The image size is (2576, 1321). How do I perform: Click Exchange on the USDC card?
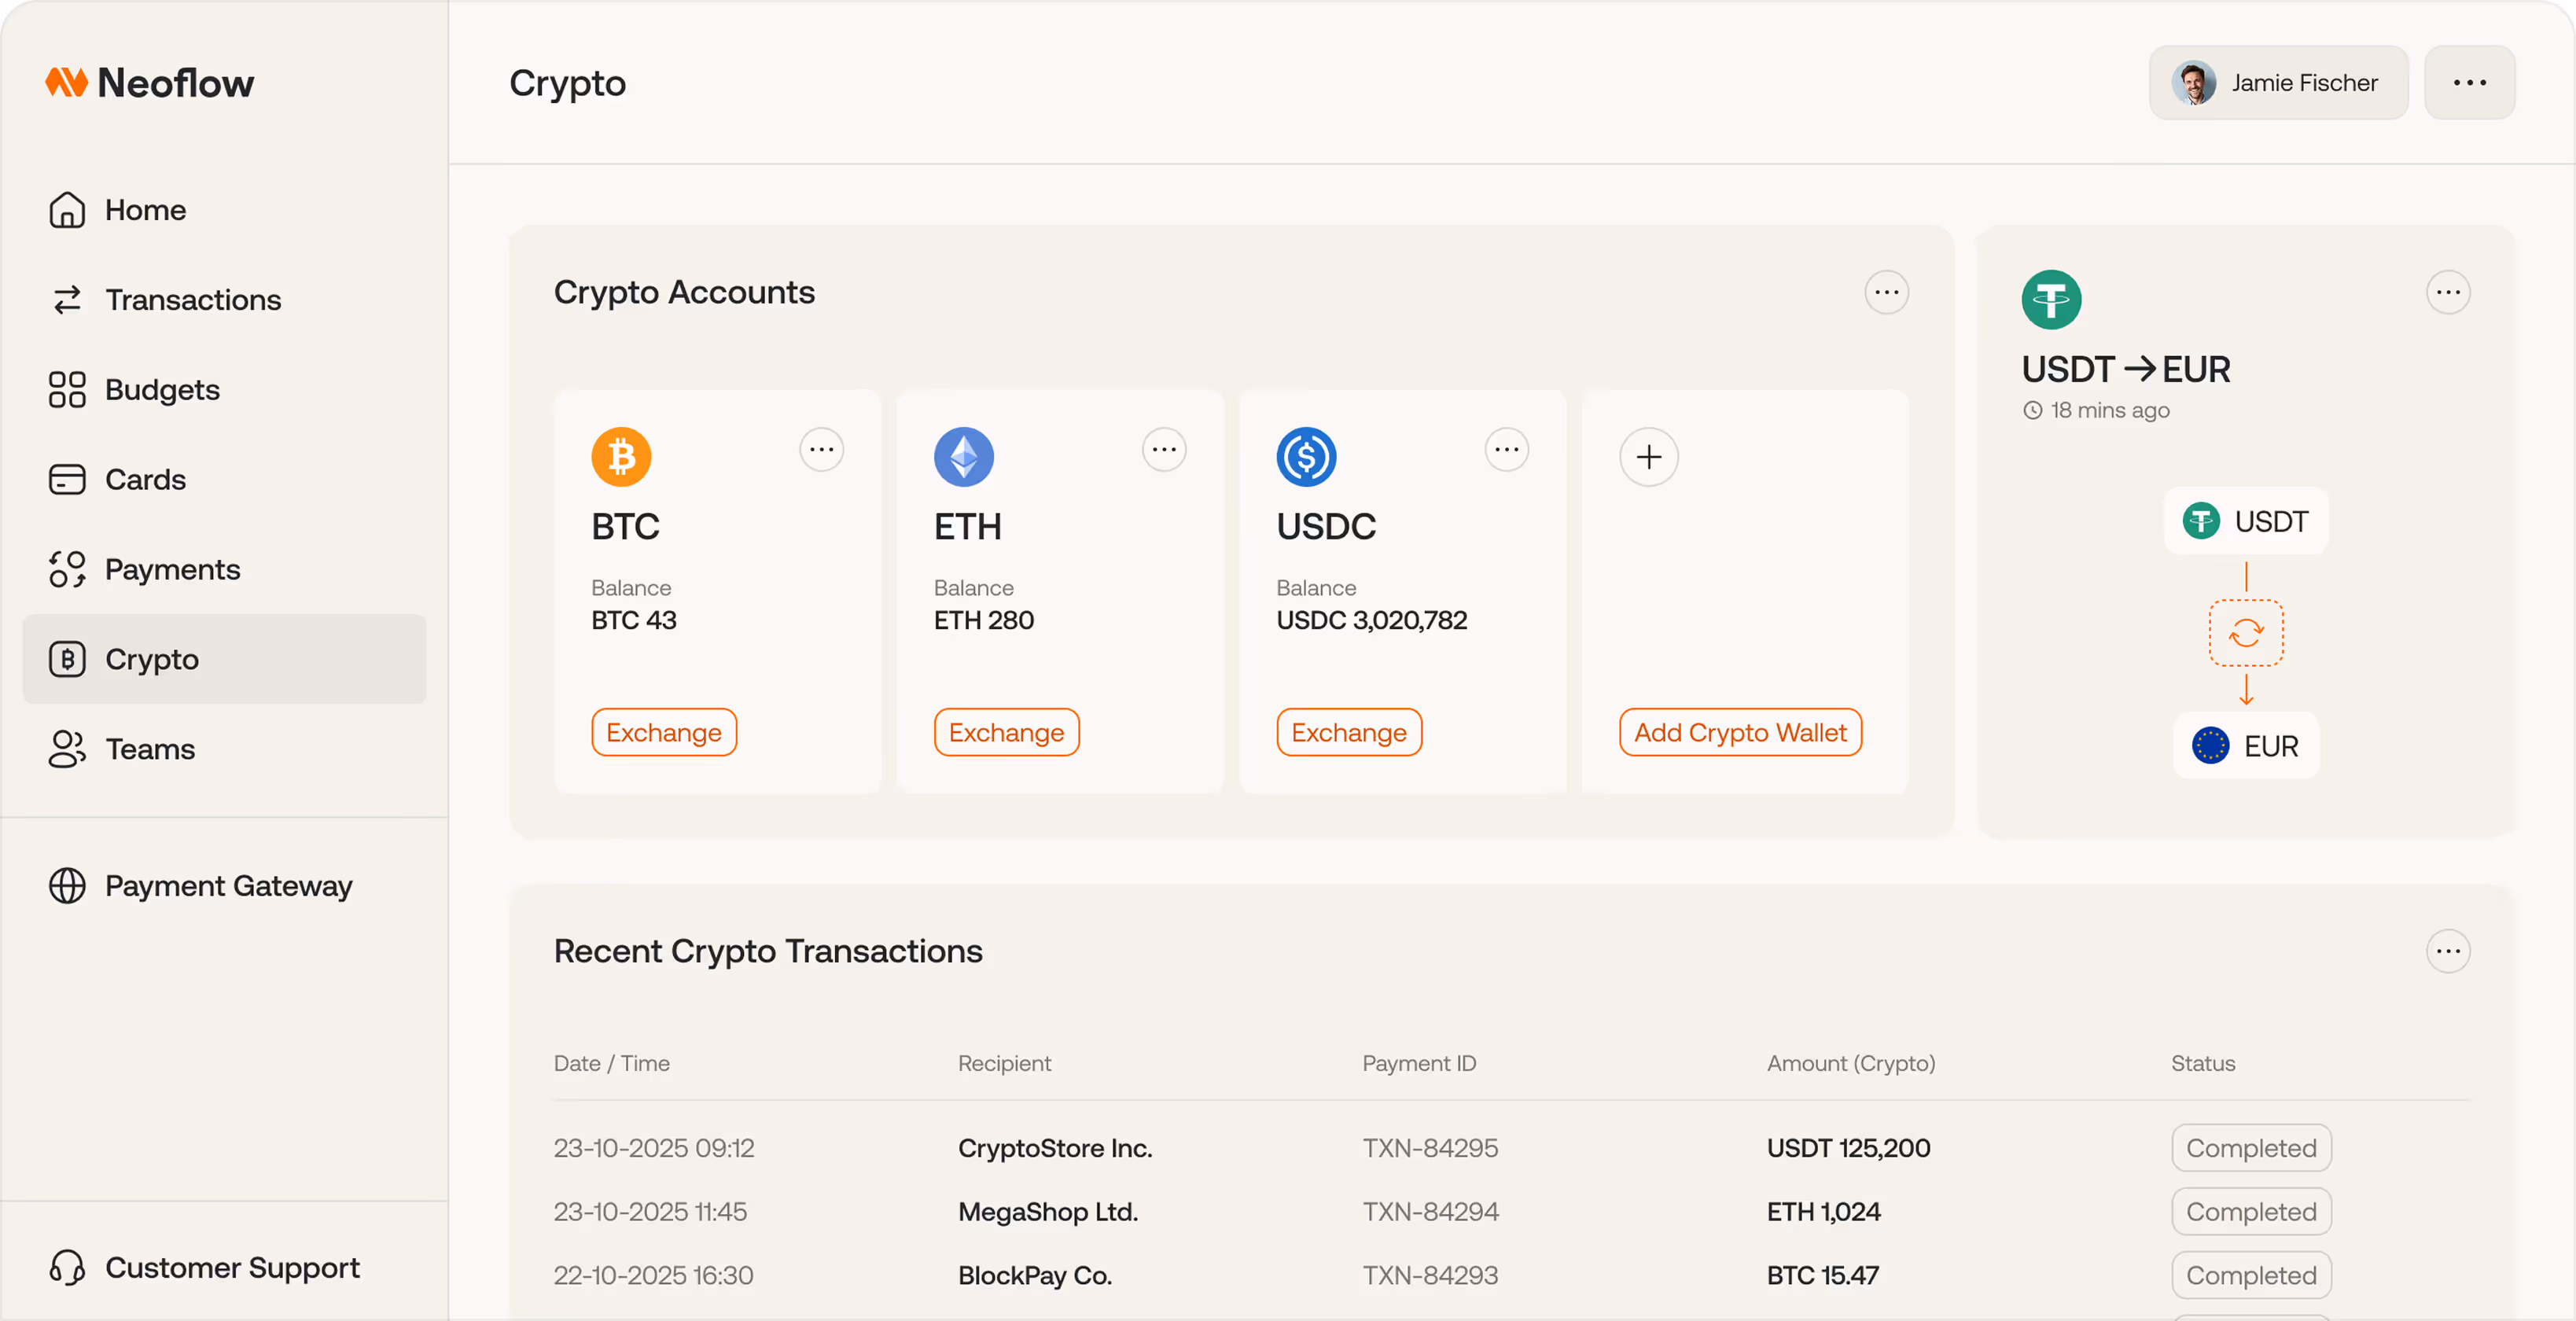coord(1348,732)
